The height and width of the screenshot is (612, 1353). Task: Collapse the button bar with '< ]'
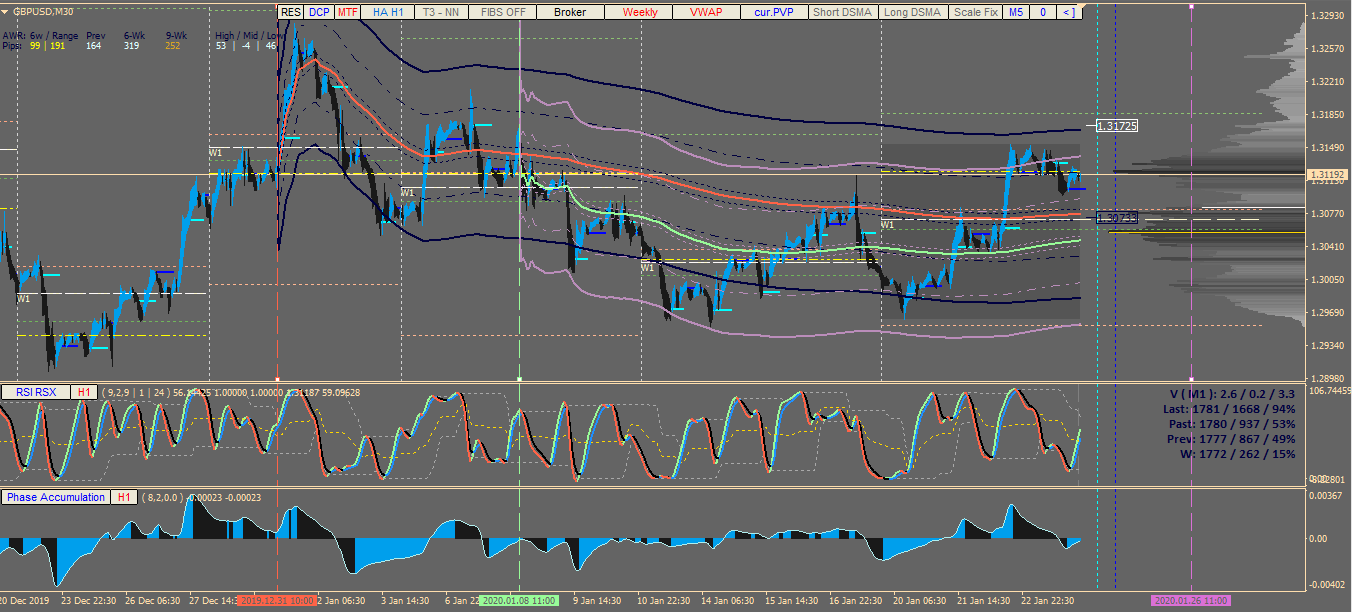pos(1068,12)
